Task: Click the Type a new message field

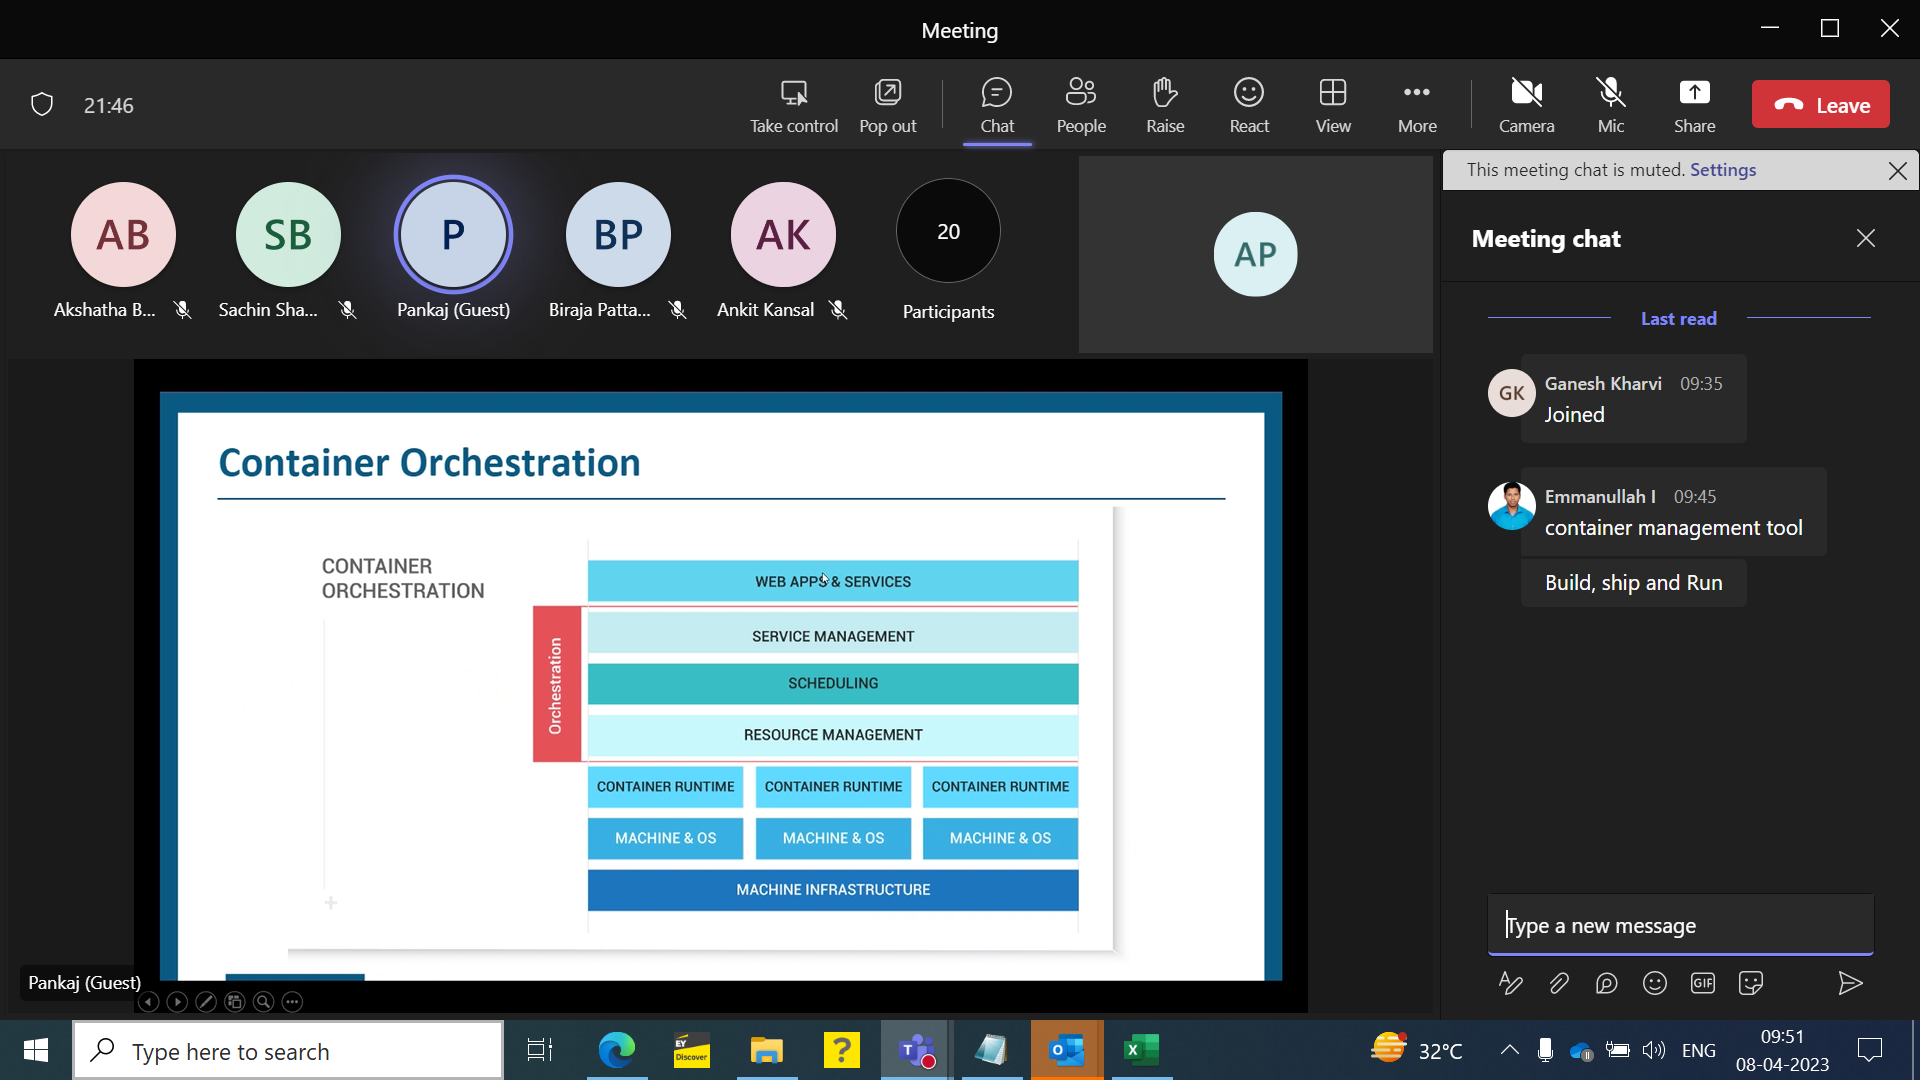Action: click(x=1680, y=925)
